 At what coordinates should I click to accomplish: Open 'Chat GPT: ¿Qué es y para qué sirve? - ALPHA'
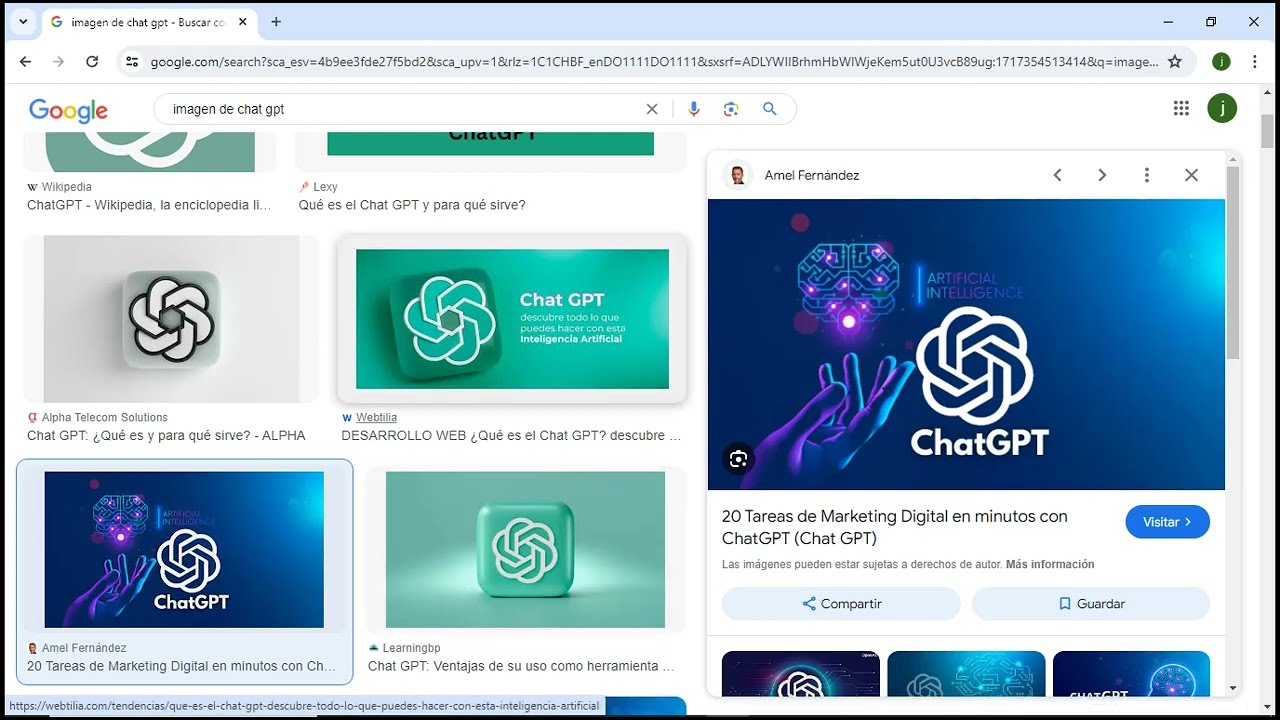[x=166, y=435]
